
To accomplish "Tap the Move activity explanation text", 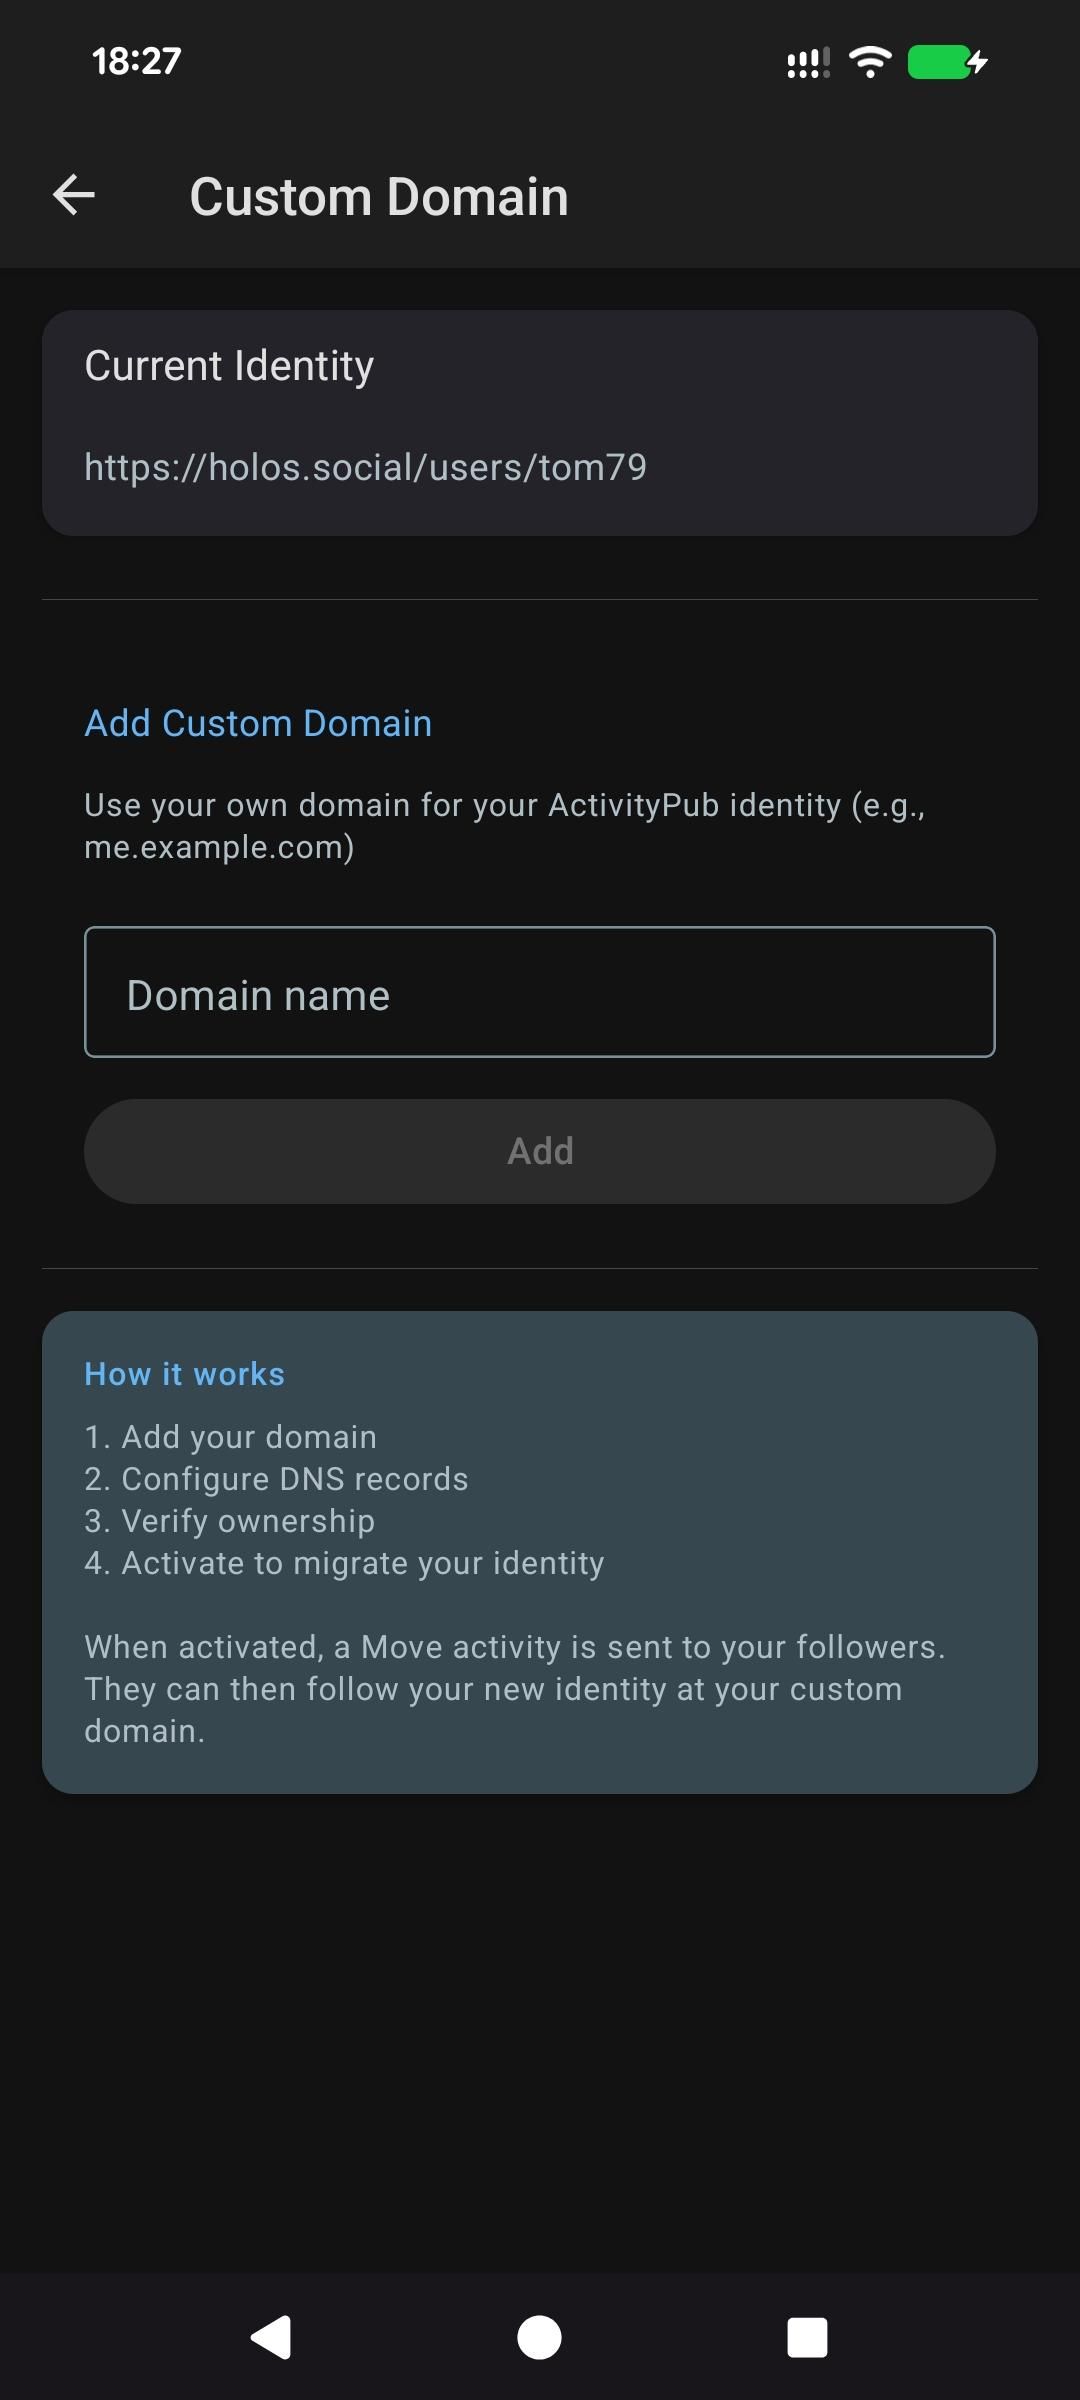I will [x=515, y=1688].
